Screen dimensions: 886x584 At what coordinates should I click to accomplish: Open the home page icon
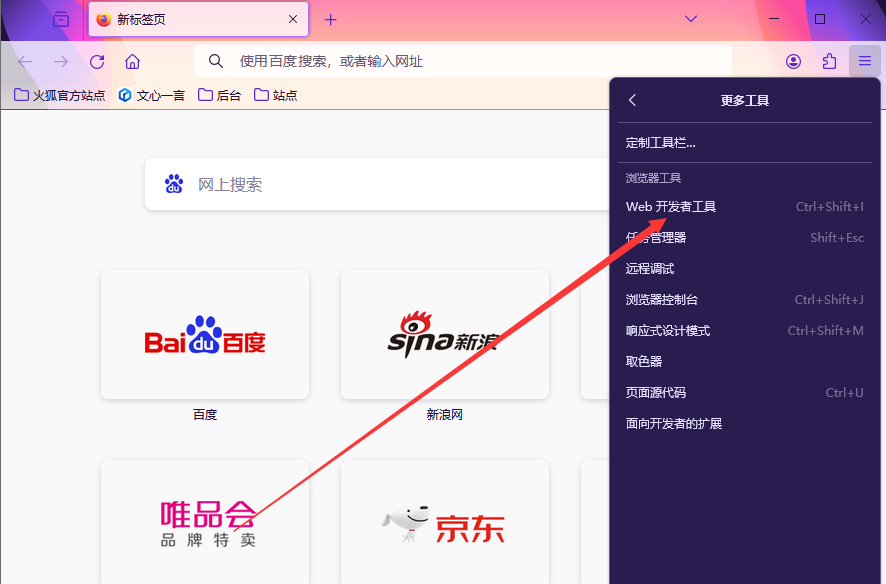coord(132,62)
